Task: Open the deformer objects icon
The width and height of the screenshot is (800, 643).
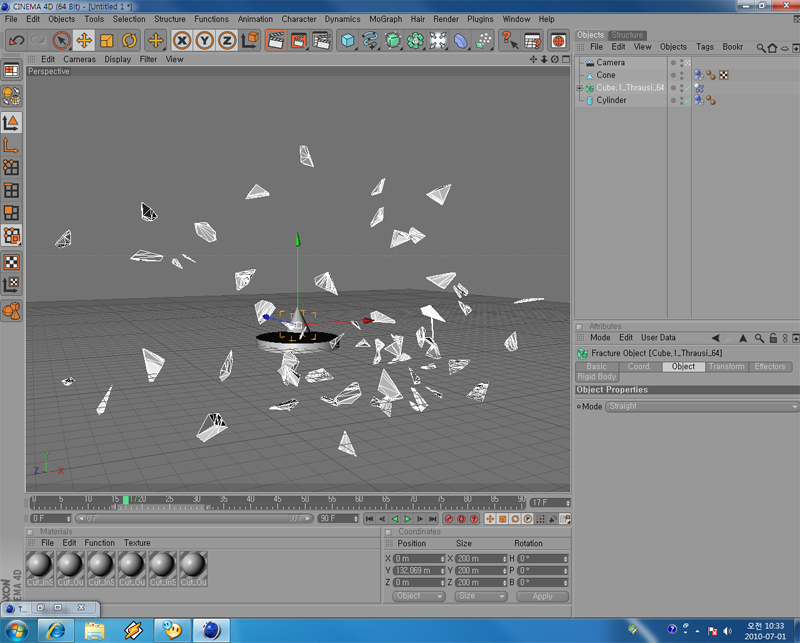Action: (x=461, y=40)
